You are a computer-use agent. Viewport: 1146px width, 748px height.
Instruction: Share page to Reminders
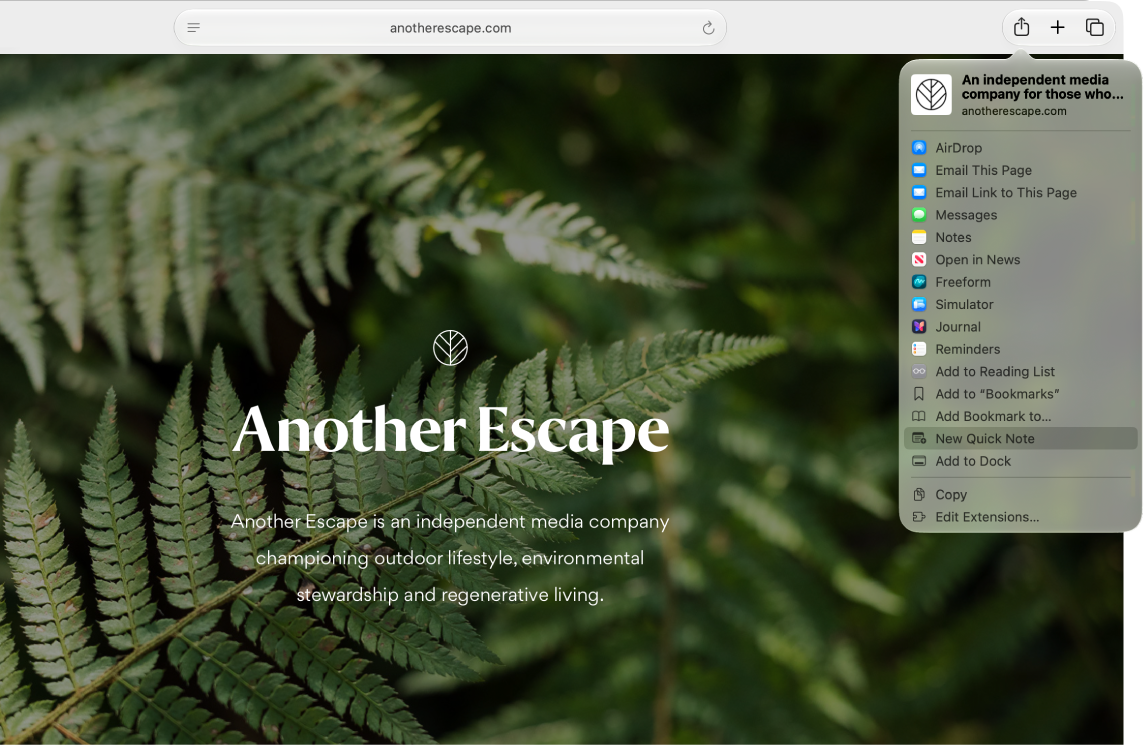1023,350
